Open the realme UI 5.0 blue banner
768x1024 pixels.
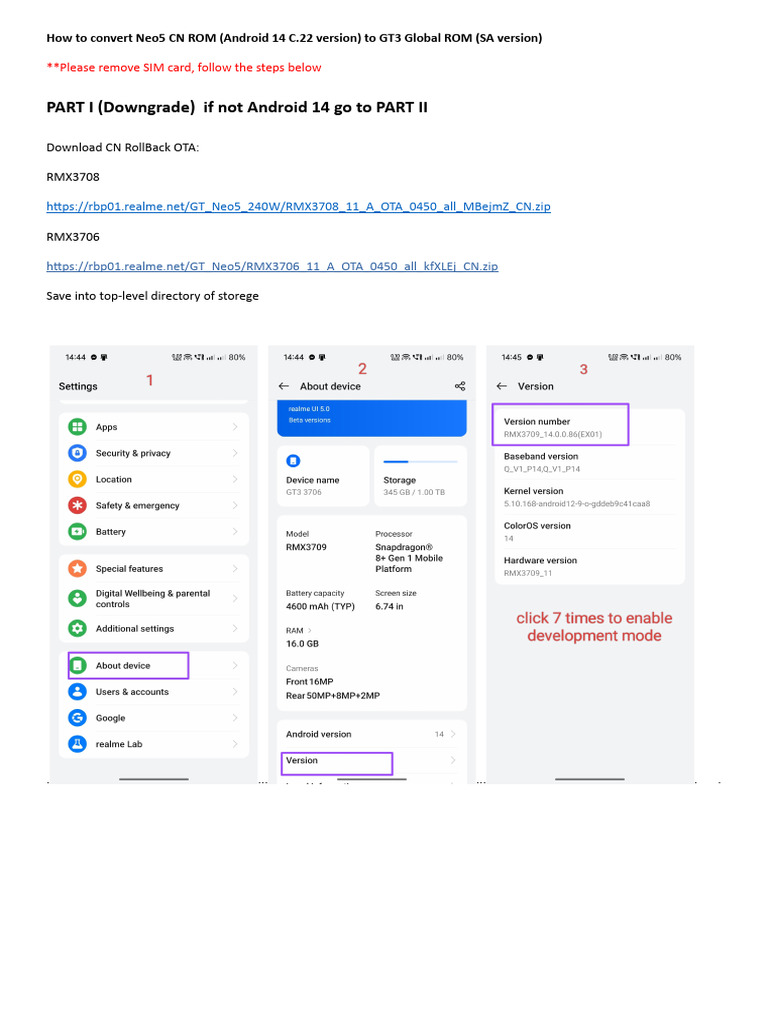coord(372,418)
